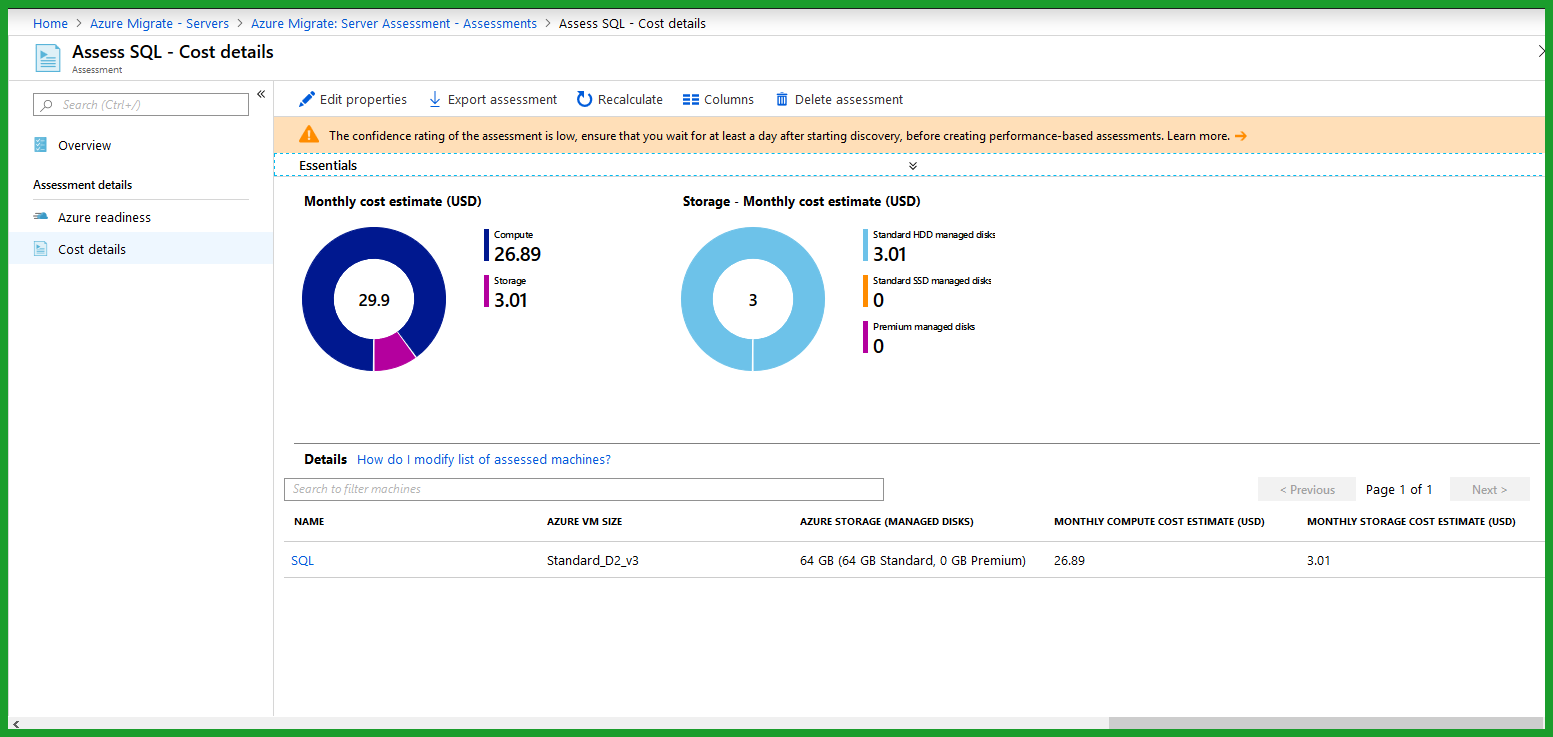
Task: Click the Recalculate refresh icon
Action: 584,99
